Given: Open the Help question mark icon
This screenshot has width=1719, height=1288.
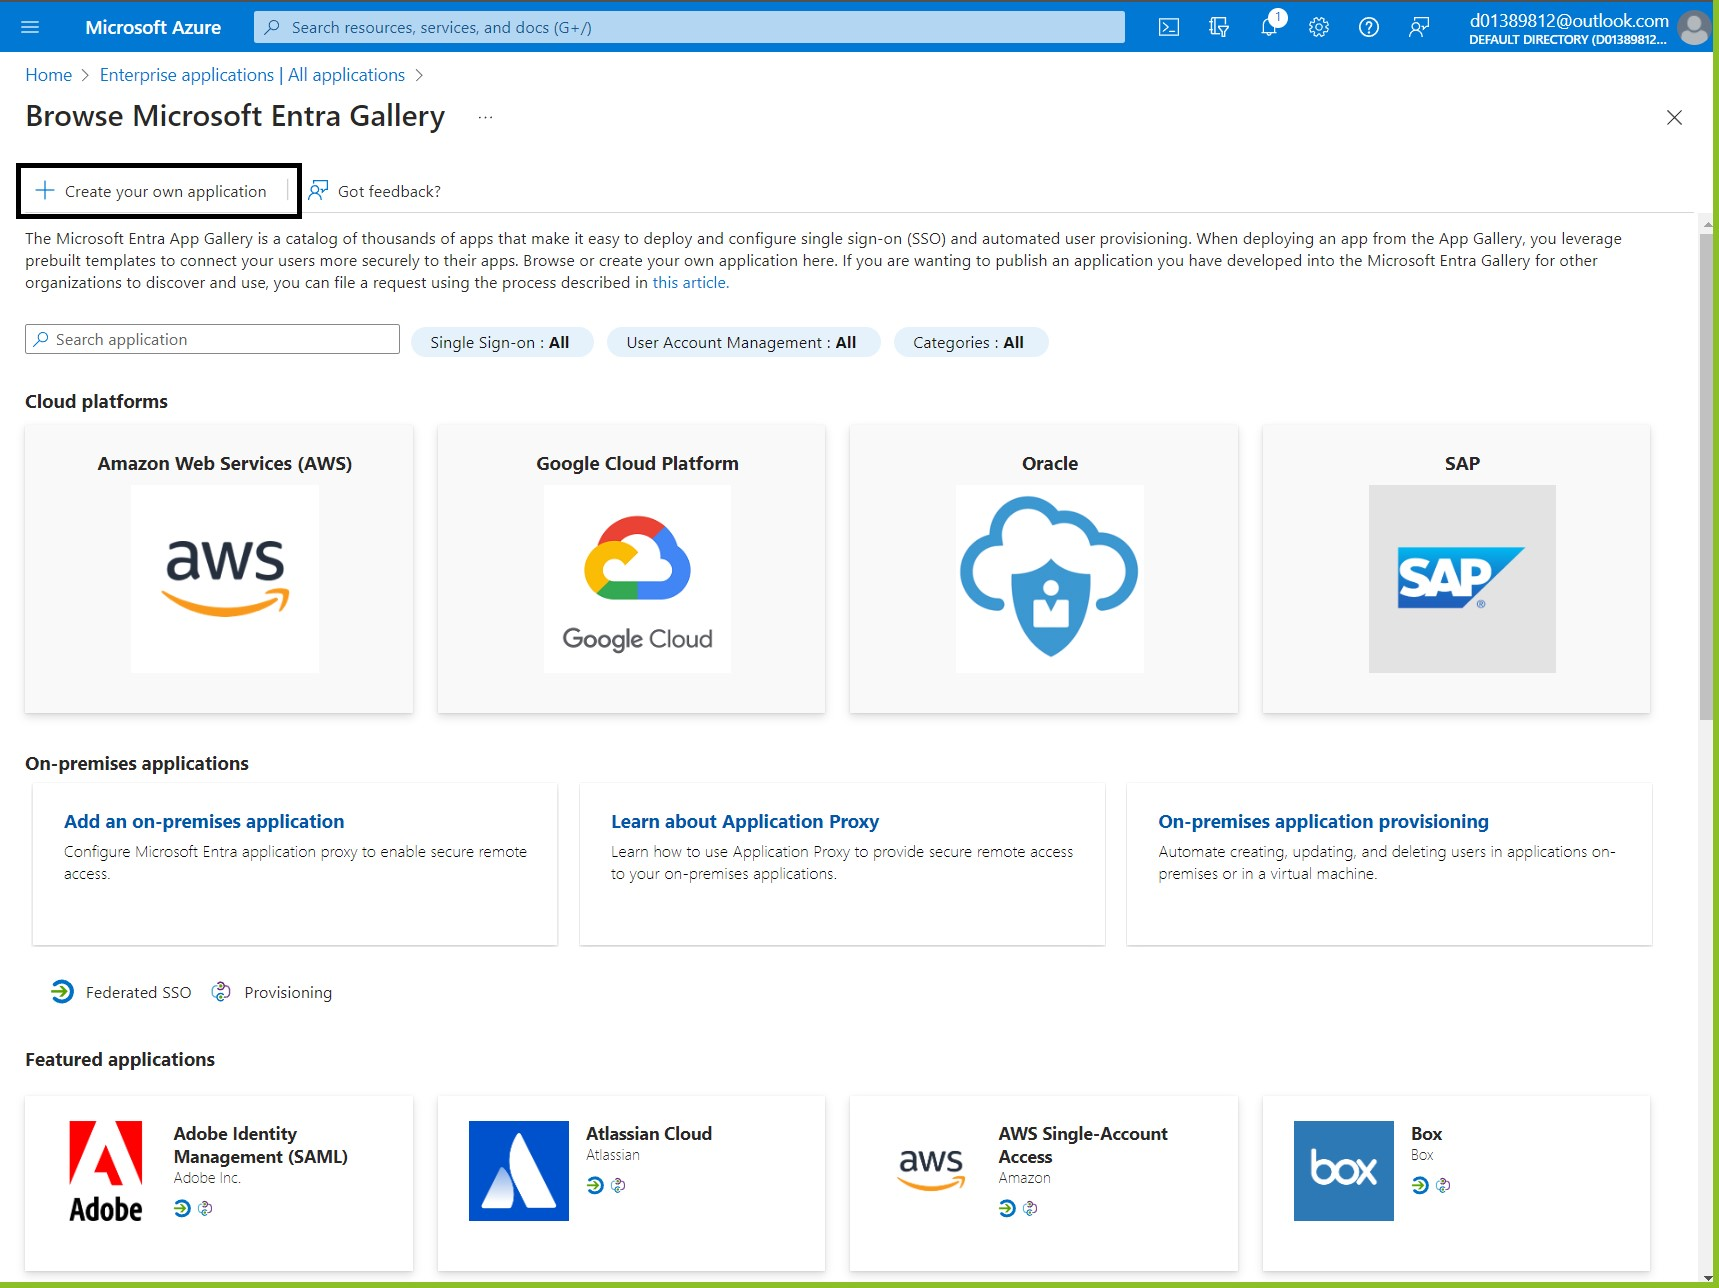Looking at the screenshot, I should point(1369,27).
